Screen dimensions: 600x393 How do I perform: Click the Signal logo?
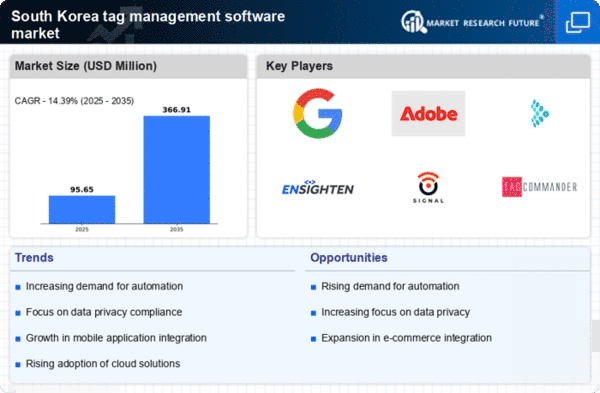428,188
